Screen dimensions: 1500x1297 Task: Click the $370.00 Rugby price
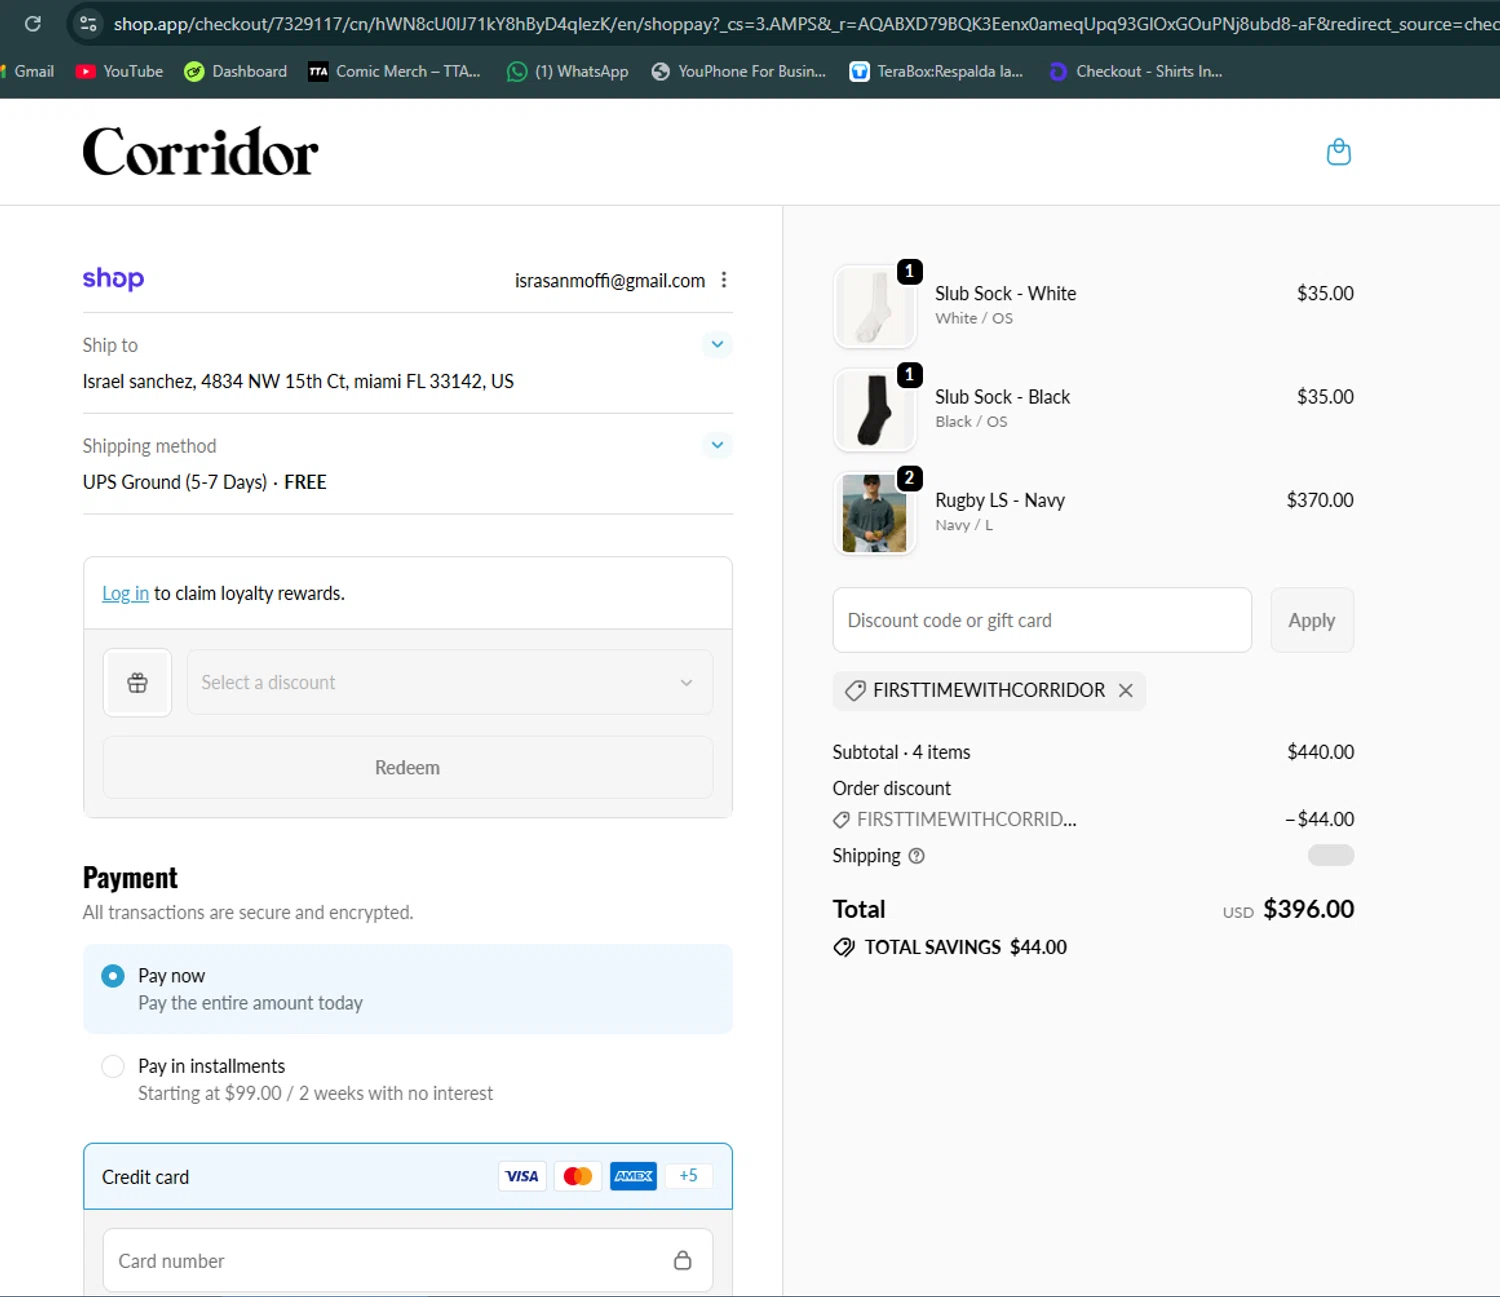[x=1320, y=500]
